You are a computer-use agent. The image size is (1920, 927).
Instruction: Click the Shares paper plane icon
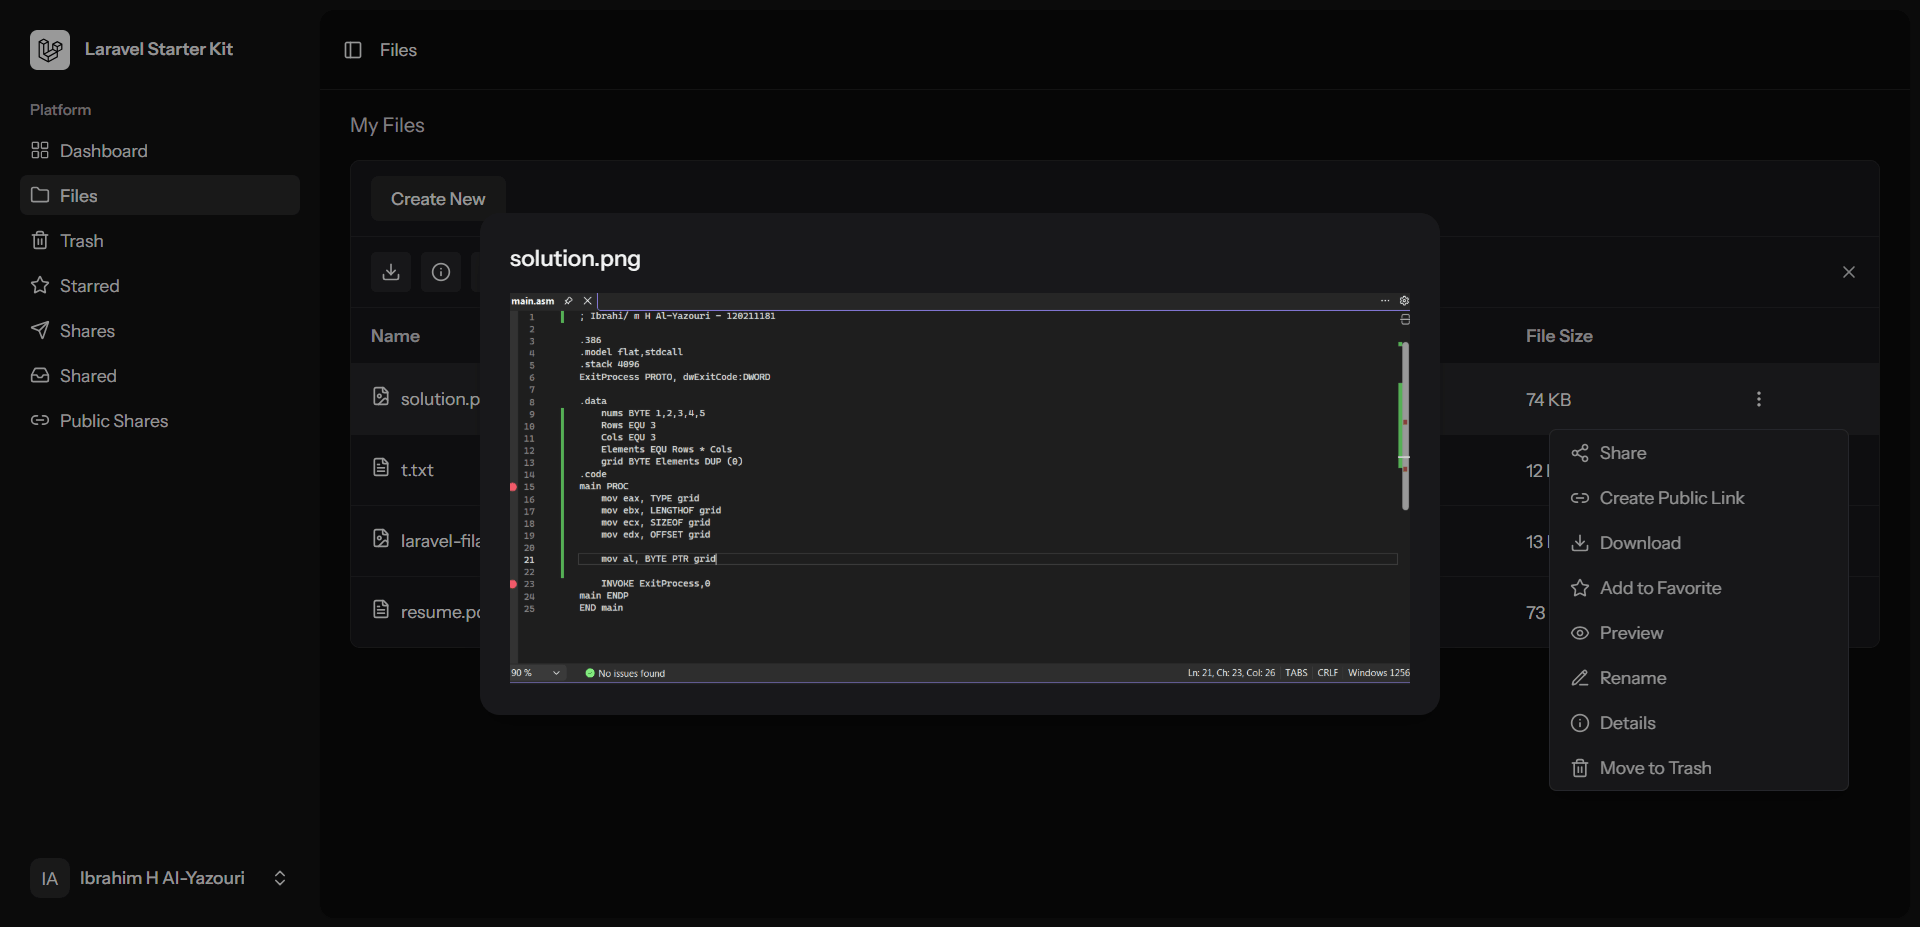point(40,330)
